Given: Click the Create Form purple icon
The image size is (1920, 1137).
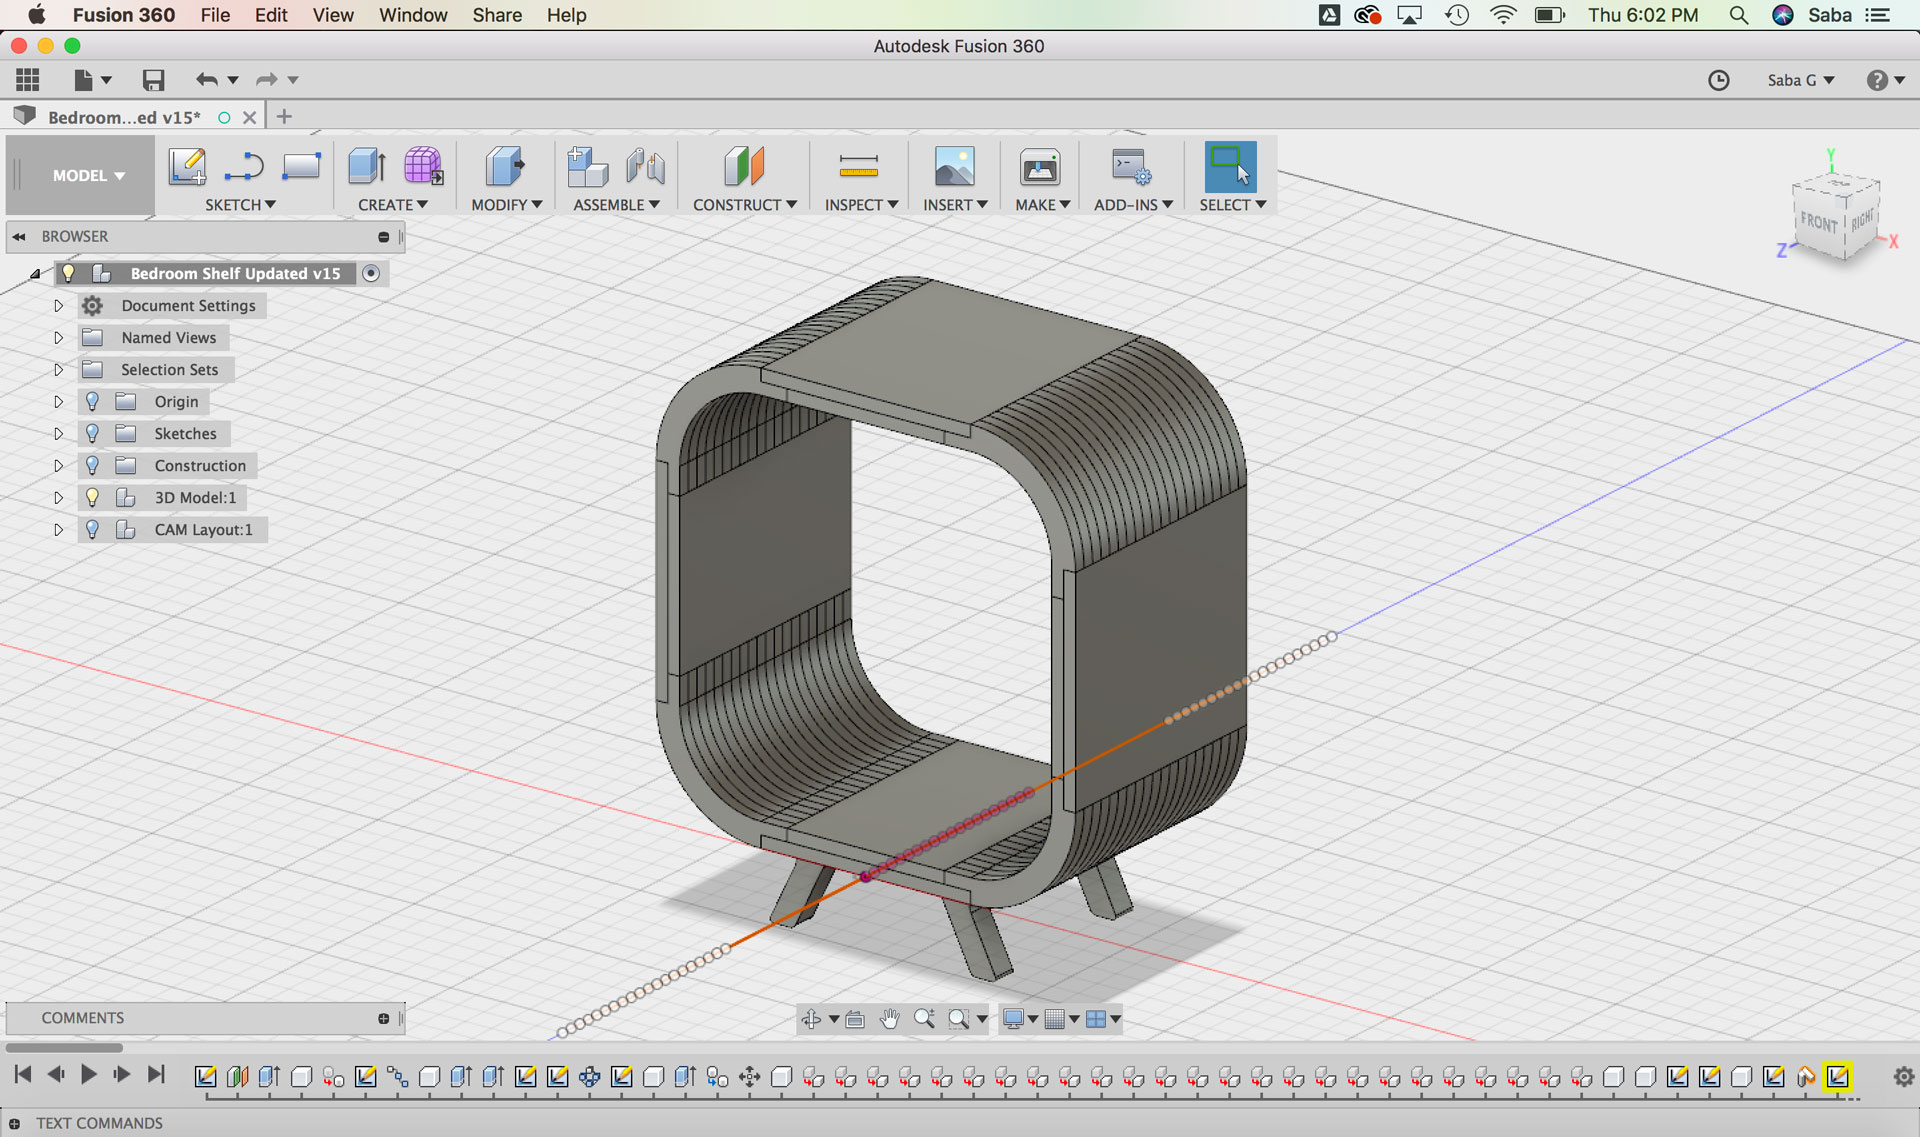Looking at the screenshot, I should [x=423, y=166].
